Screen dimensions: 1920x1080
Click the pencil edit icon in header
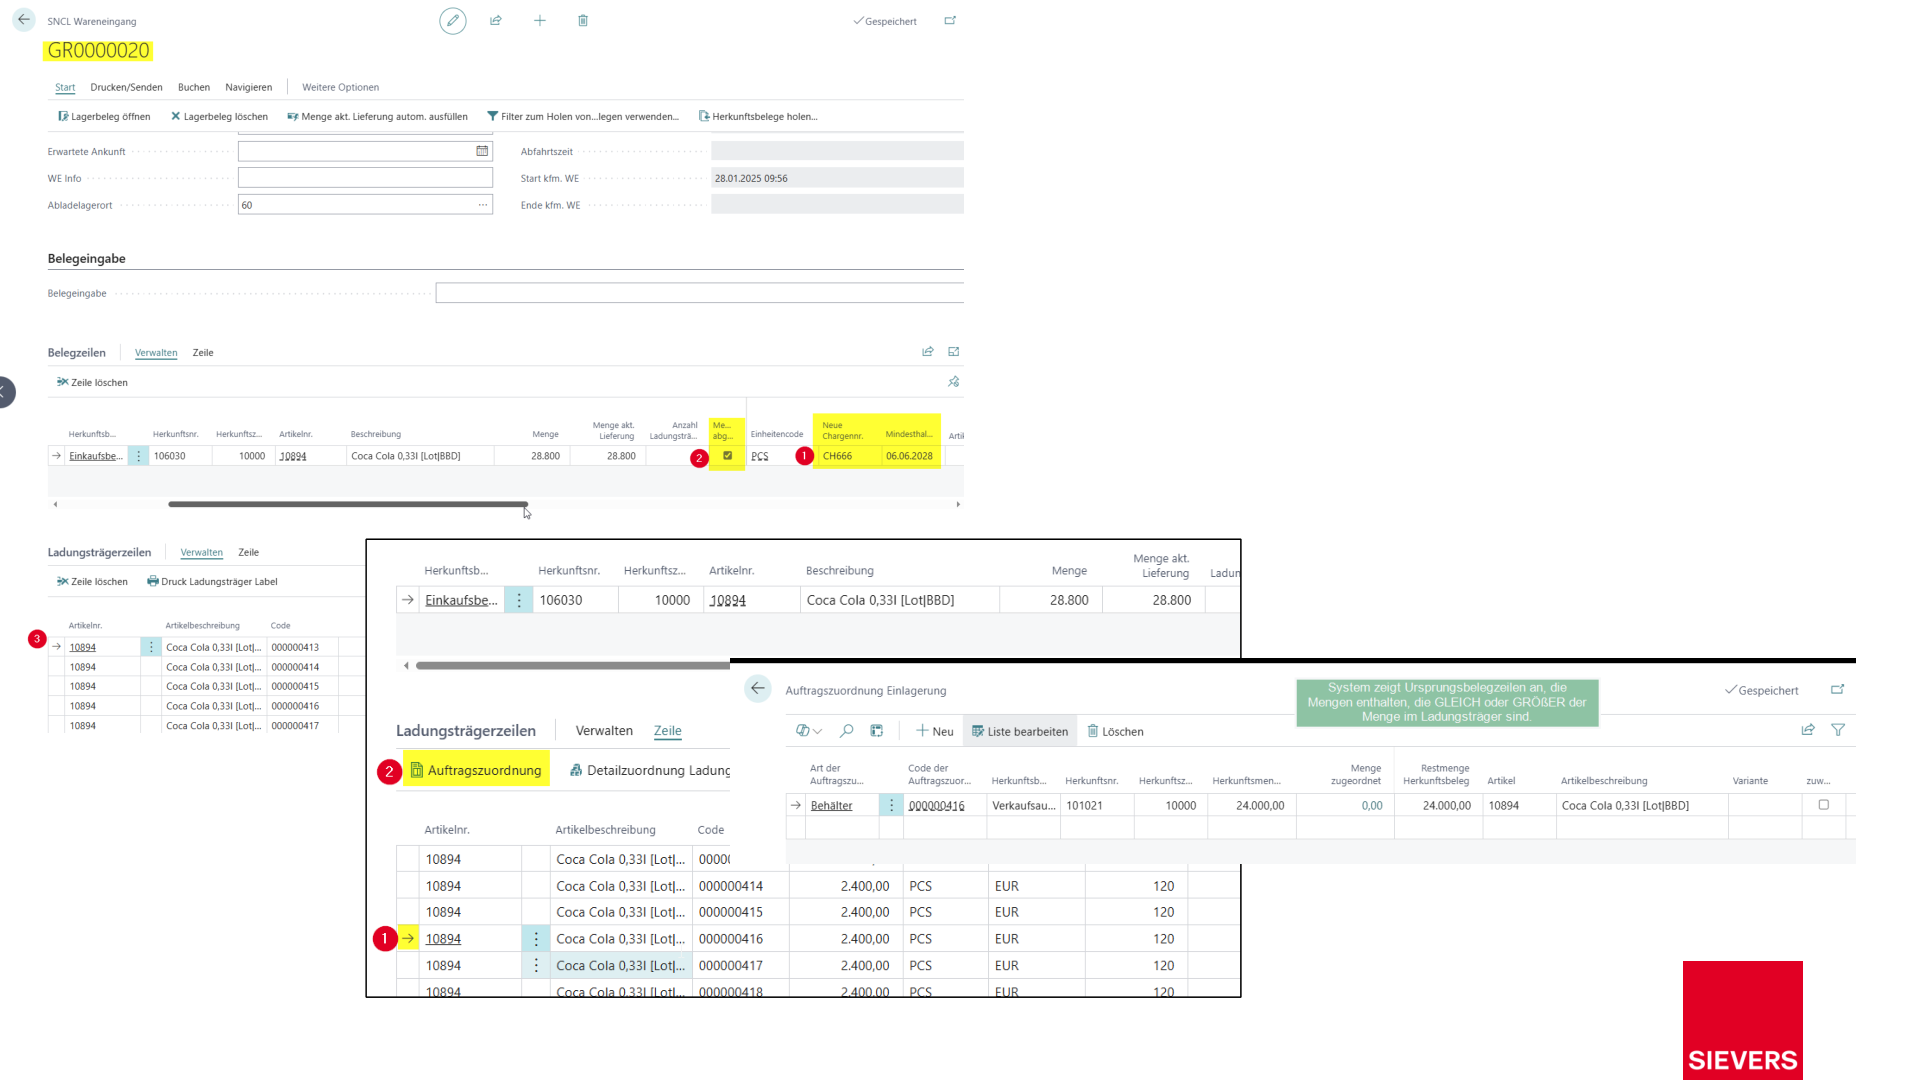(x=453, y=20)
